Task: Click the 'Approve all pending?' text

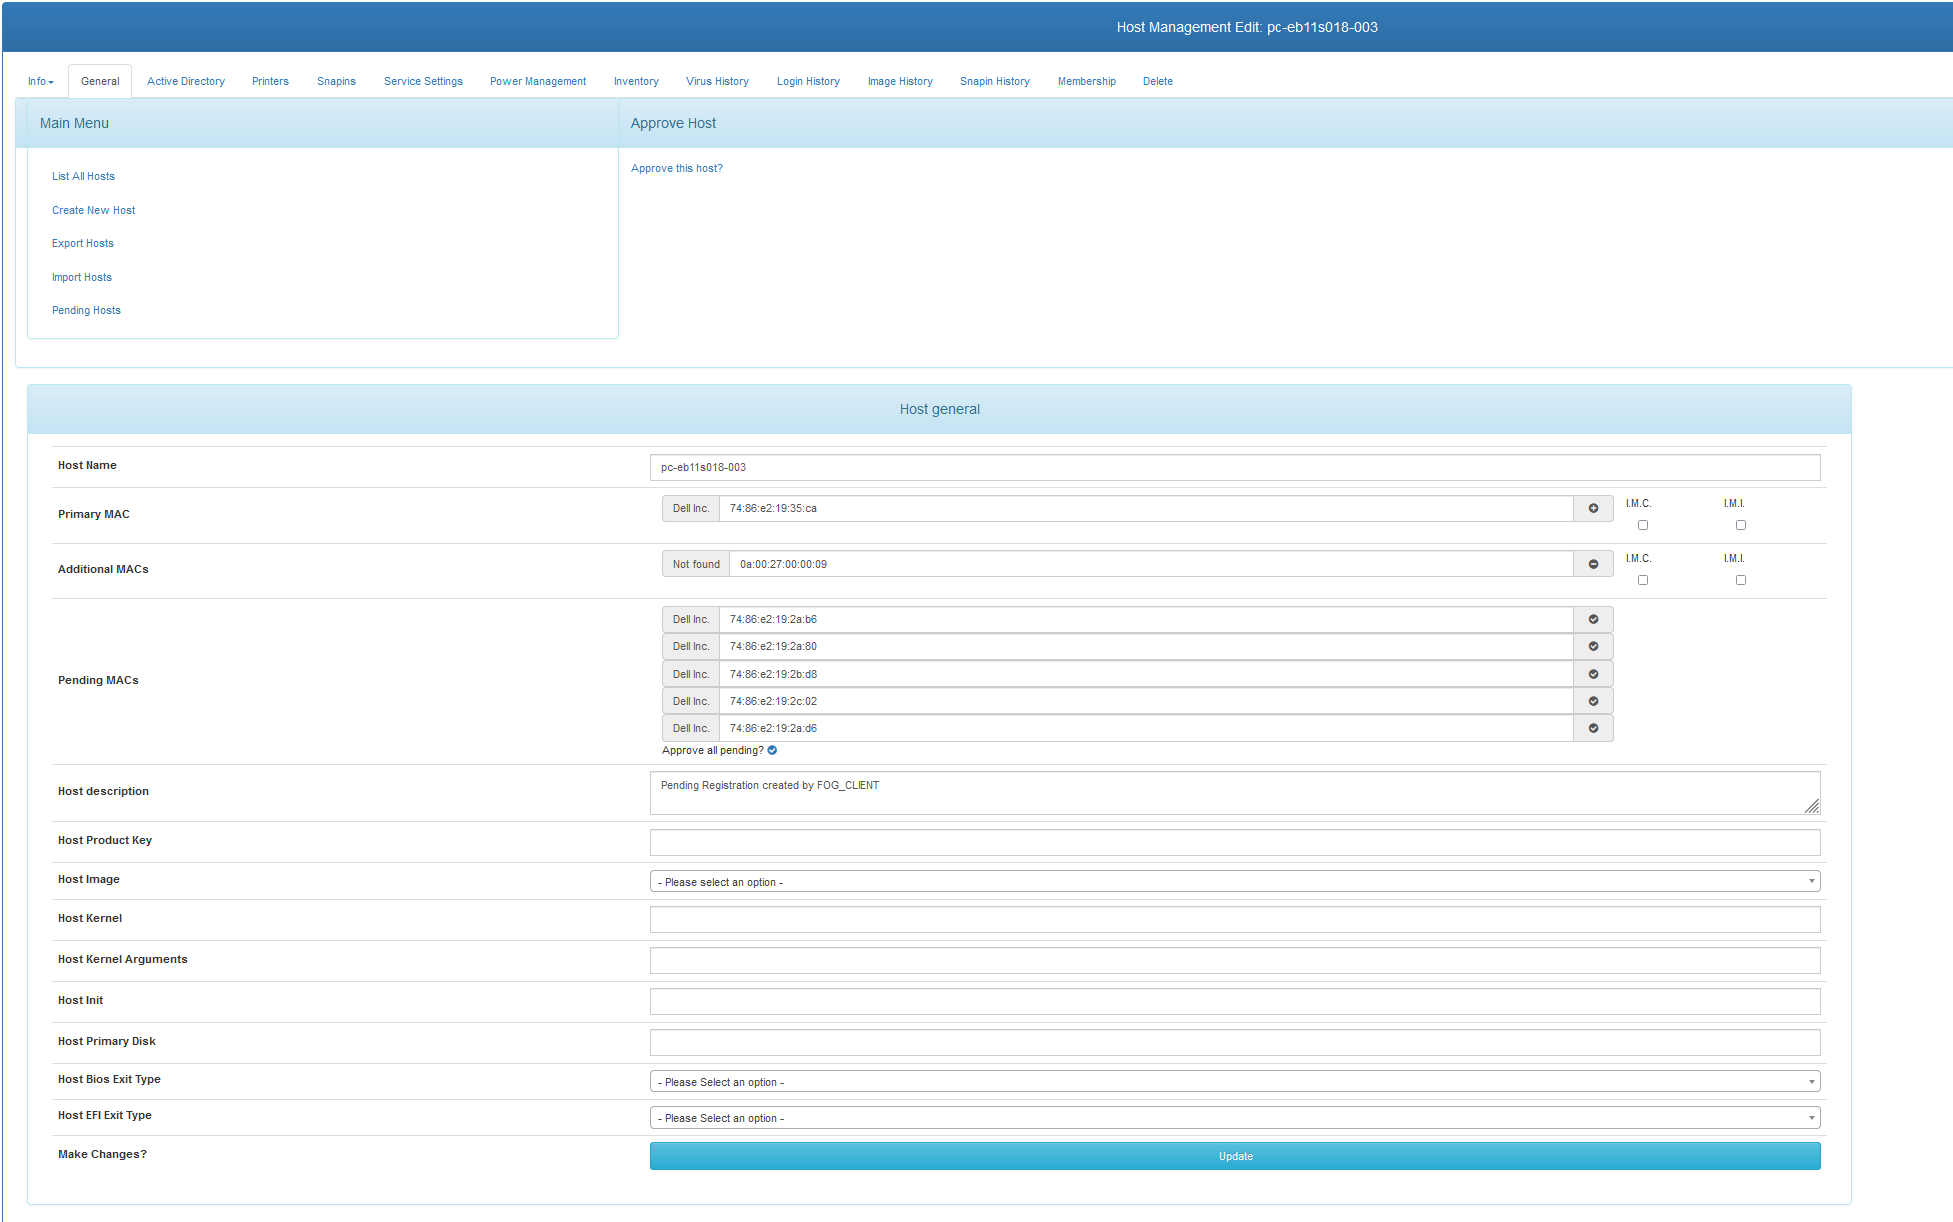Action: pyautogui.click(x=712, y=751)
